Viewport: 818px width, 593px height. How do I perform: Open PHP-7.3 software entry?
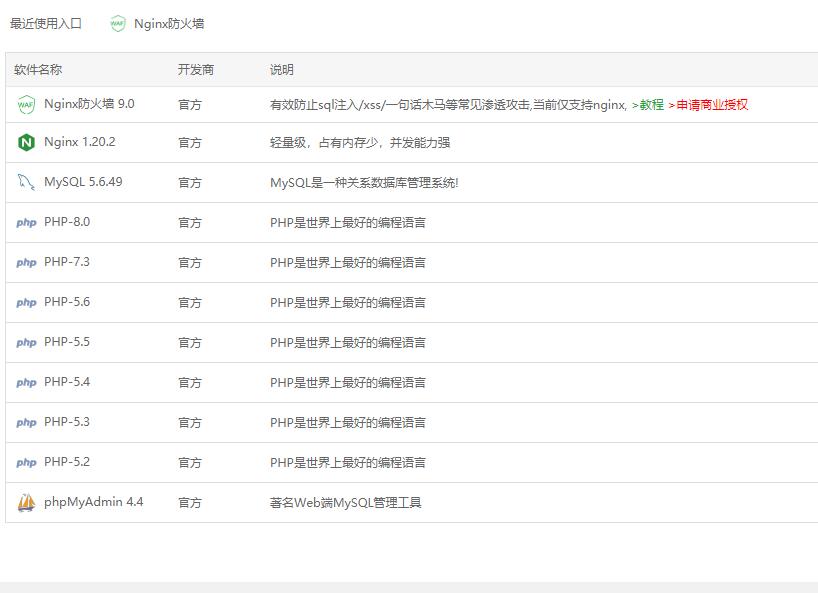[x=67, y=262]
